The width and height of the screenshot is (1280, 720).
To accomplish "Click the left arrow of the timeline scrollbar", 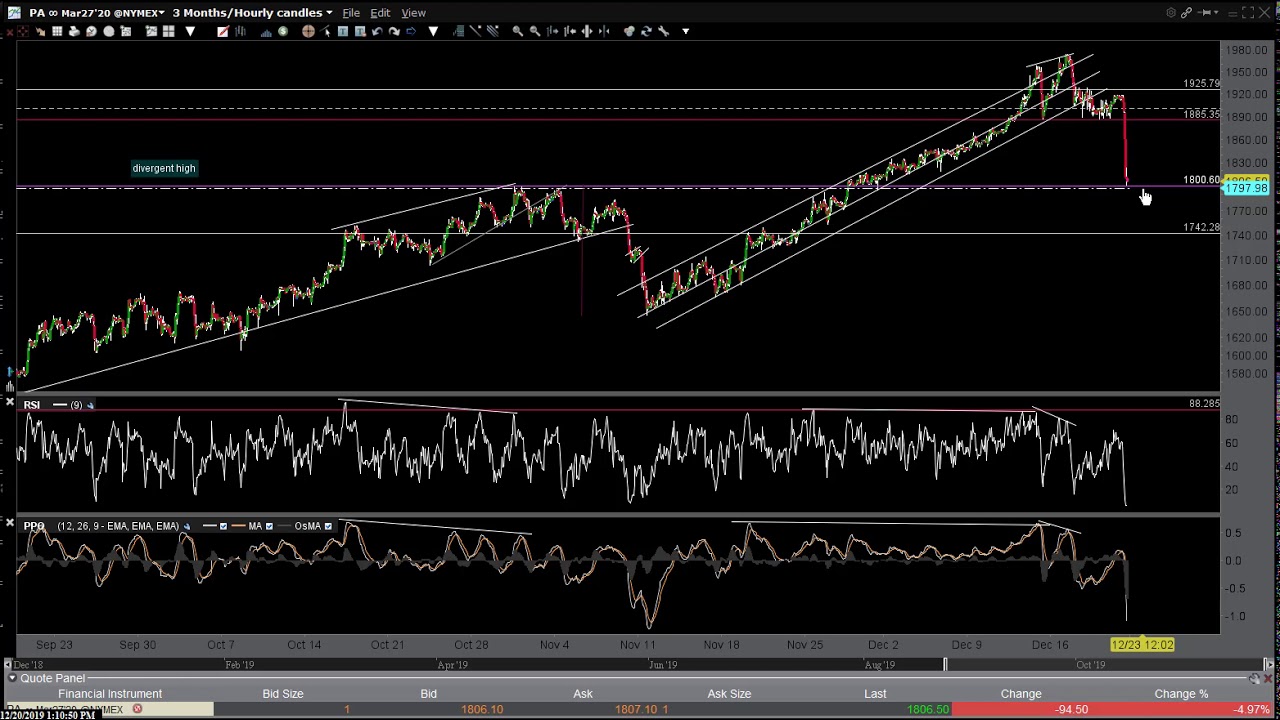I will [x=9, y=664].
